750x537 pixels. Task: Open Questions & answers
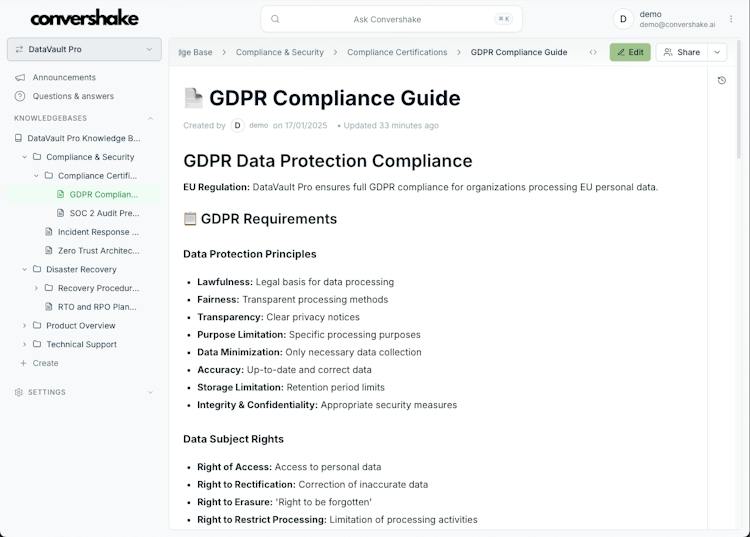(x=73, y=96)
